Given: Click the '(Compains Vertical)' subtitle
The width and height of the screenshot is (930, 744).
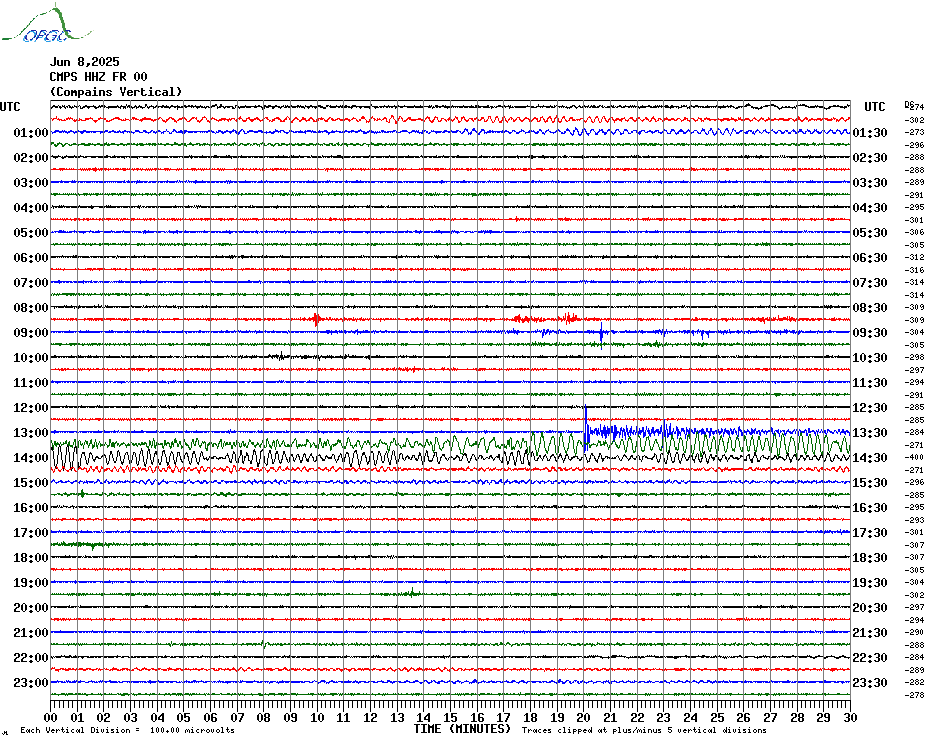Looking at the screenshot, I should (116, 92).
